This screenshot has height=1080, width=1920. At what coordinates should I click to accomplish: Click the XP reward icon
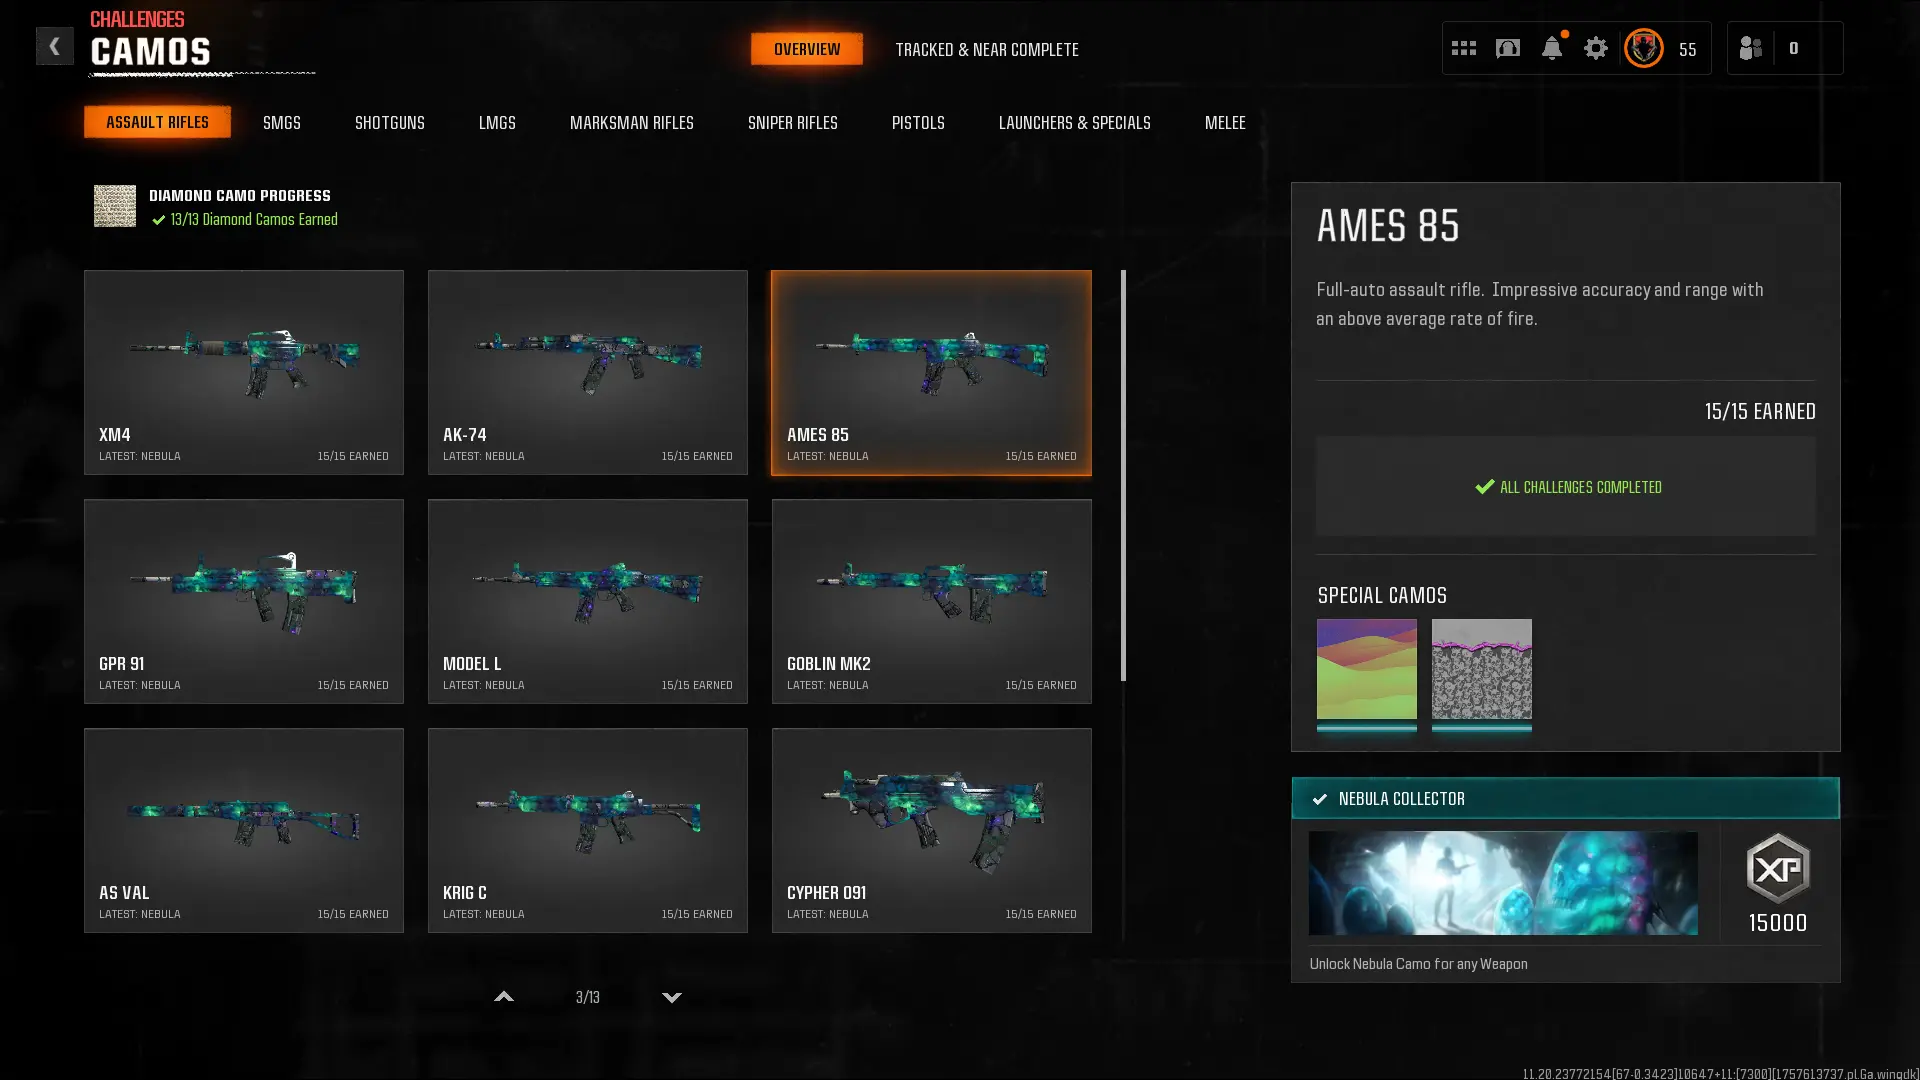coord(1777,869)
